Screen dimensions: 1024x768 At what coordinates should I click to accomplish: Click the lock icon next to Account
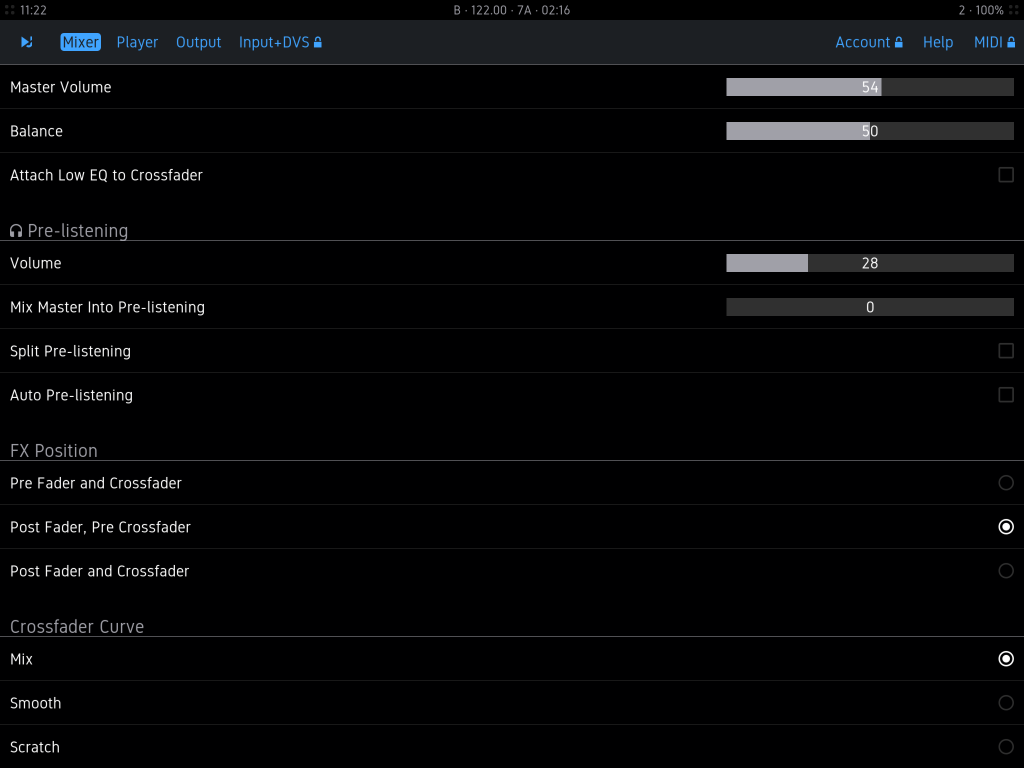pyautogui.click(x=899, y=43)
